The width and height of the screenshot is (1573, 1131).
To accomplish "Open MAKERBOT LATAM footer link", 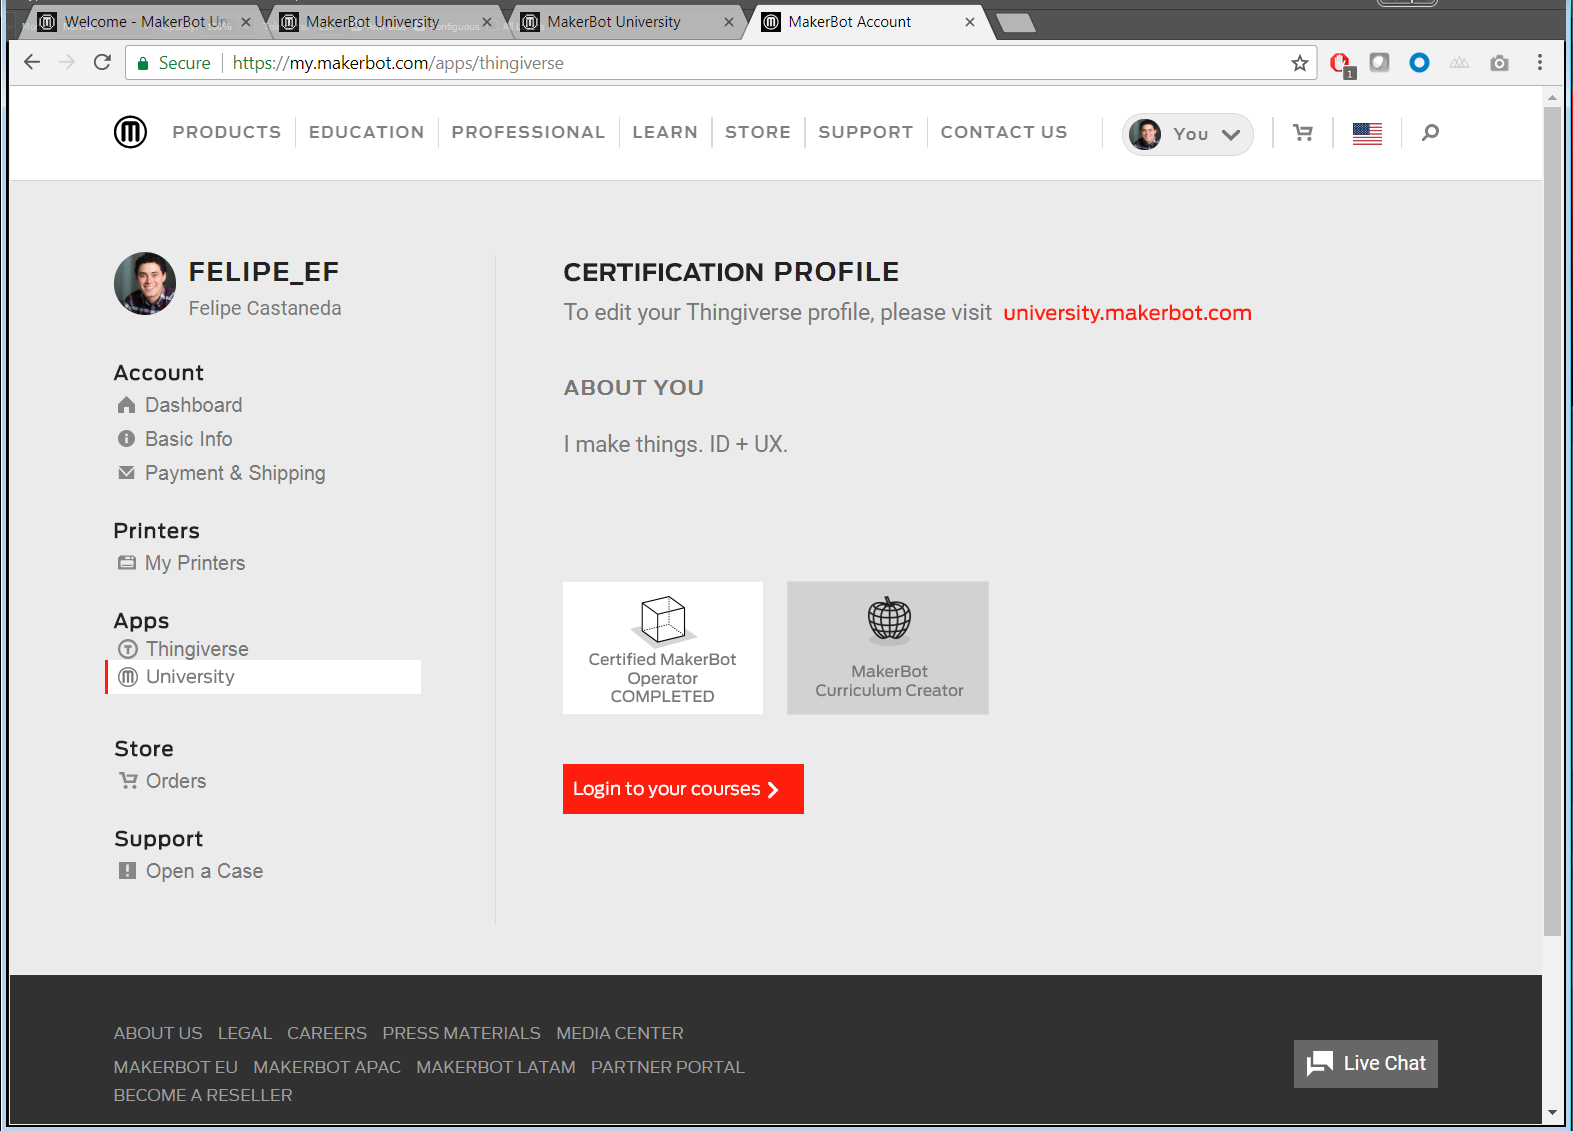I will [496, 1067].
